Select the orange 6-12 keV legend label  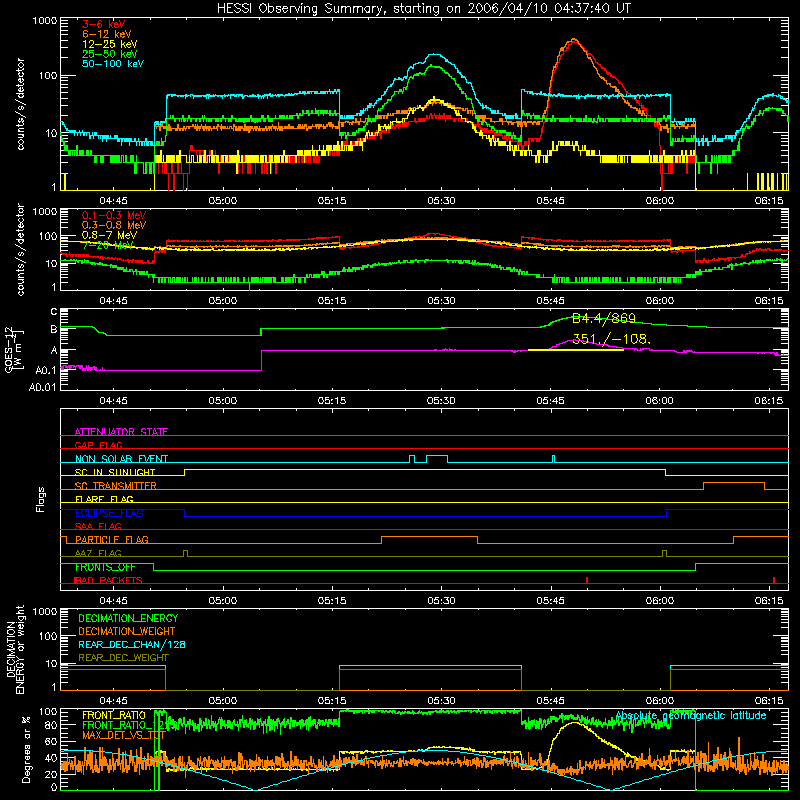pyautogui.click(x=107, y=34)
